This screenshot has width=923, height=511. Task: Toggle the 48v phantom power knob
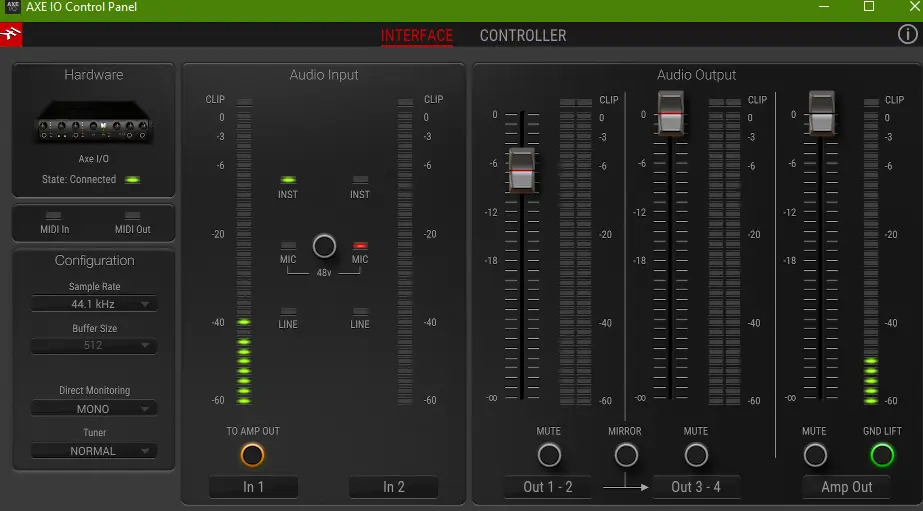pyautogui.click(x=324, y=246)
